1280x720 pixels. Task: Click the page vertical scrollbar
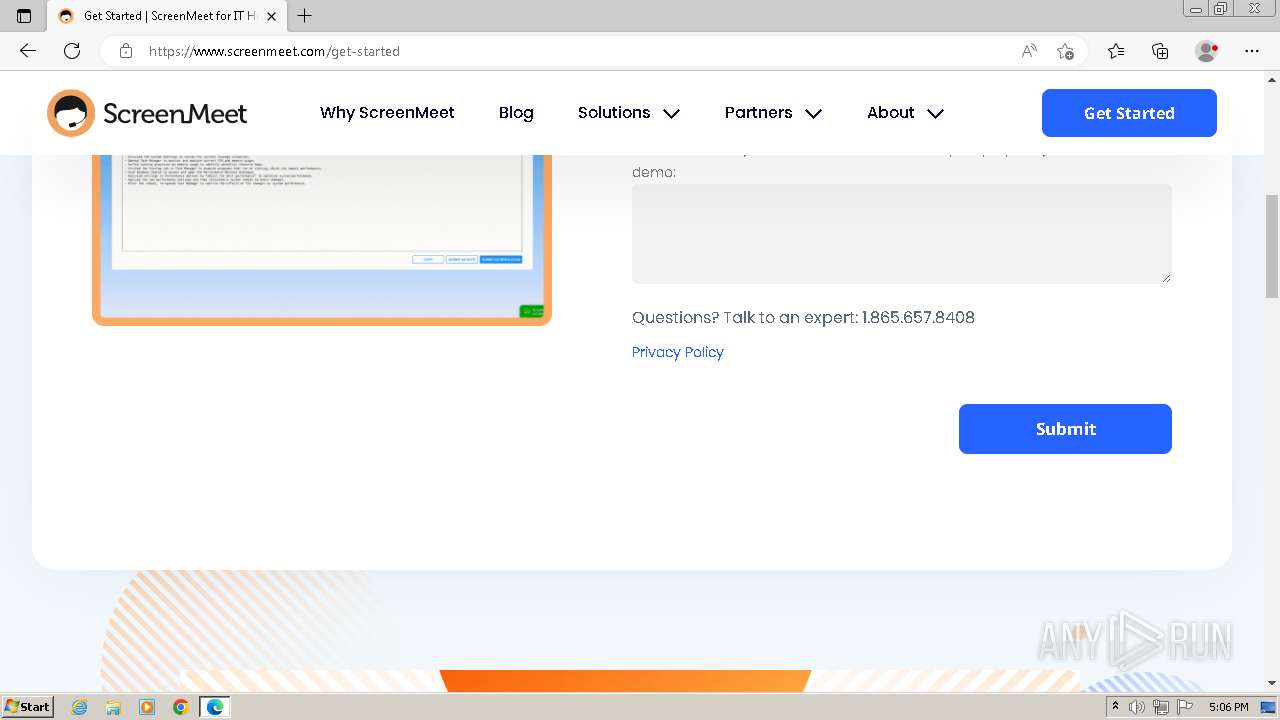click(x=1272, y=247)
